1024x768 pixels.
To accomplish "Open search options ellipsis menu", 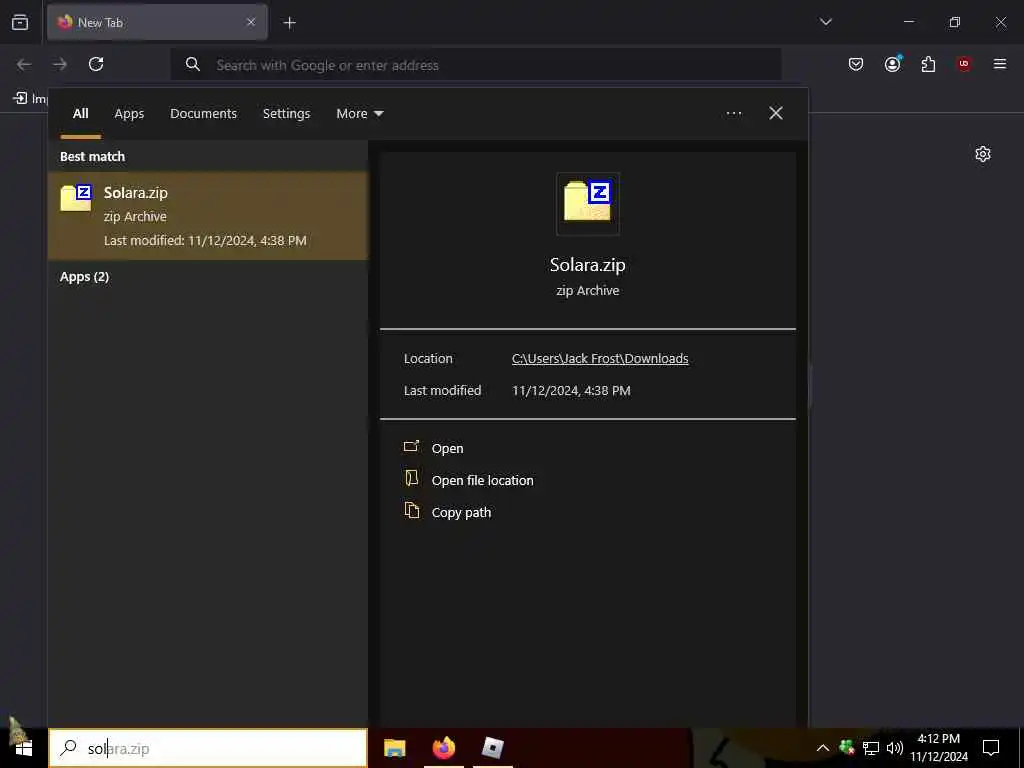I will click(x=733, y=114).
